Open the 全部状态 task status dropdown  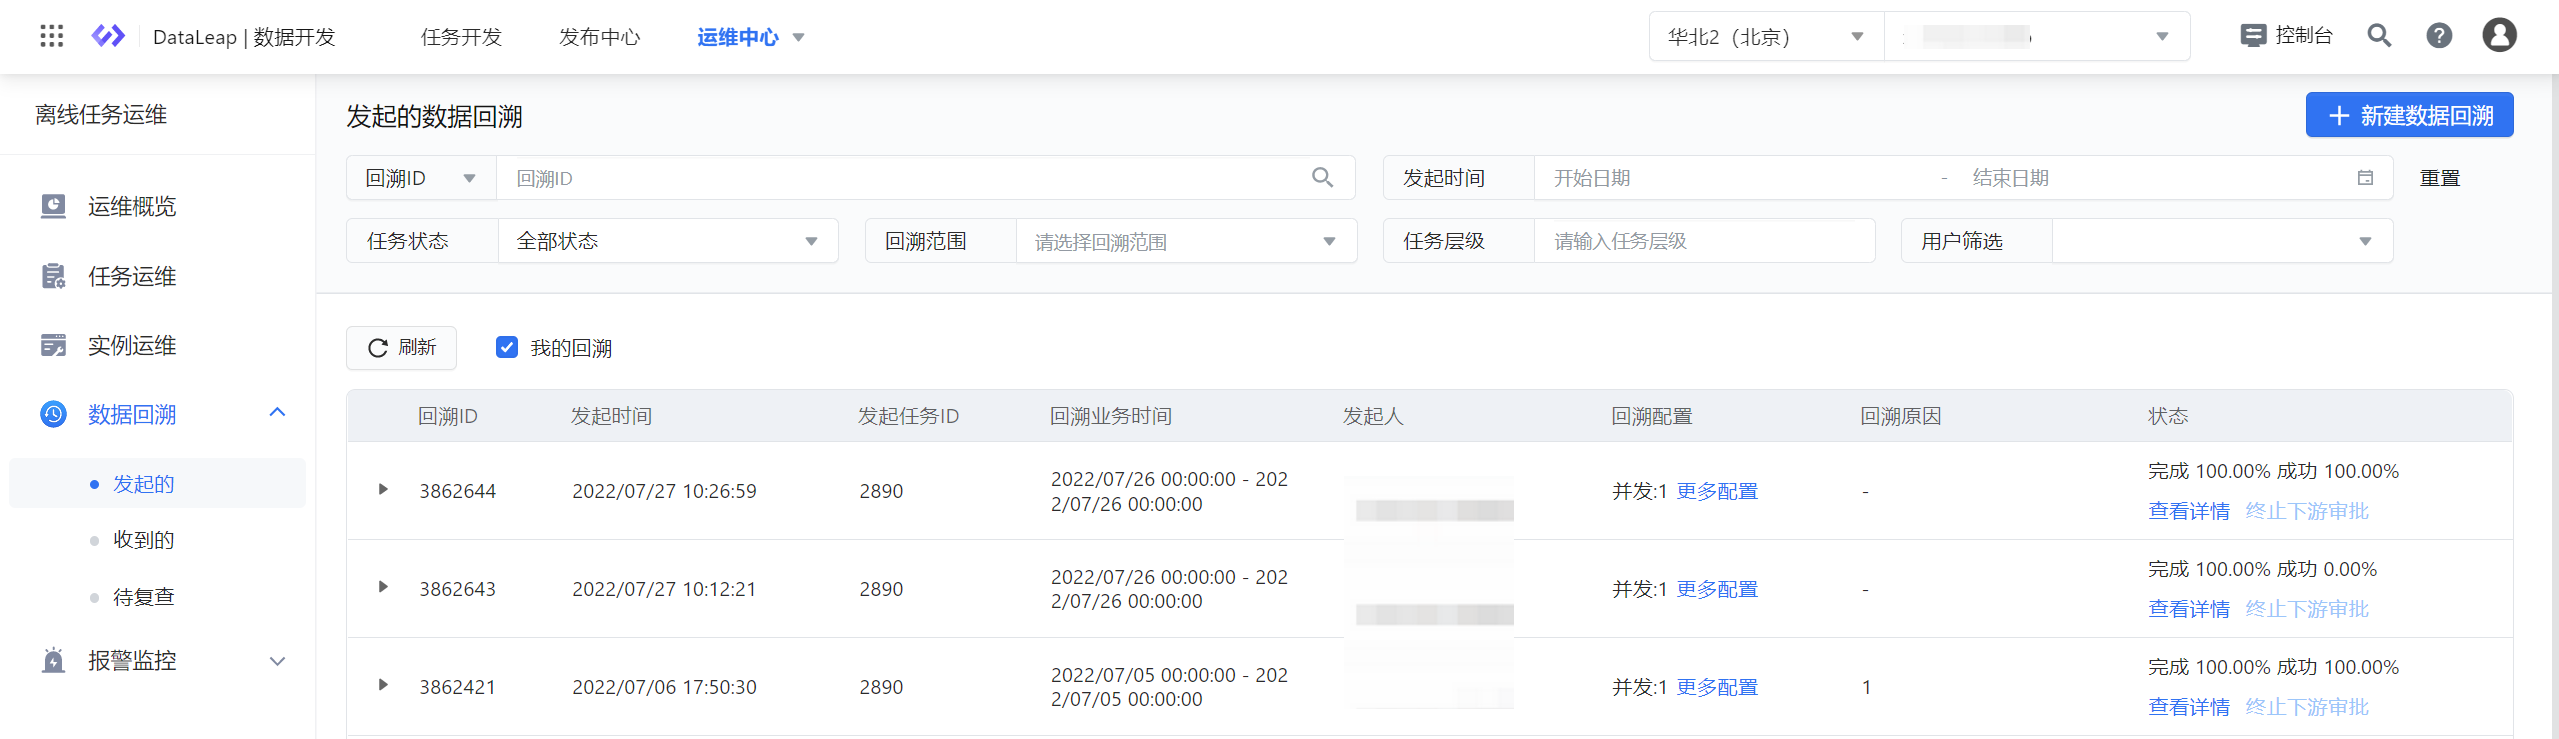[668, 241]
